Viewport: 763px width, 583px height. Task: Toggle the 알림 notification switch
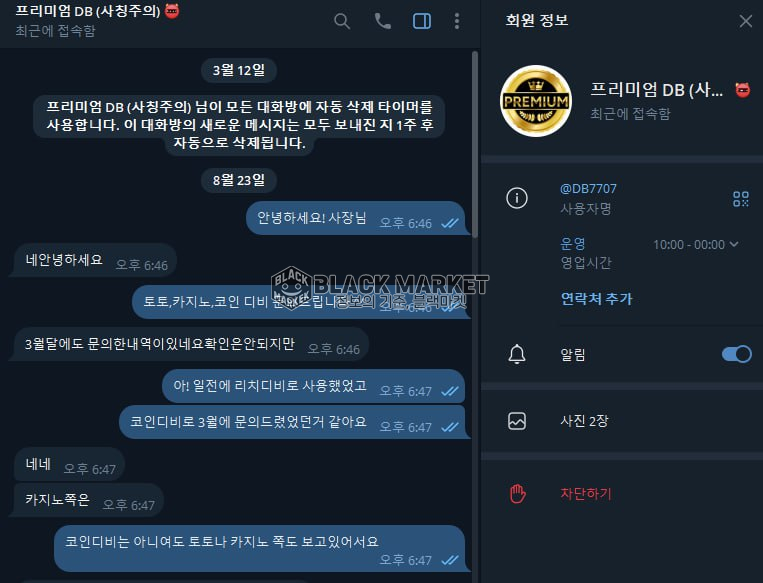pos(736,354)
